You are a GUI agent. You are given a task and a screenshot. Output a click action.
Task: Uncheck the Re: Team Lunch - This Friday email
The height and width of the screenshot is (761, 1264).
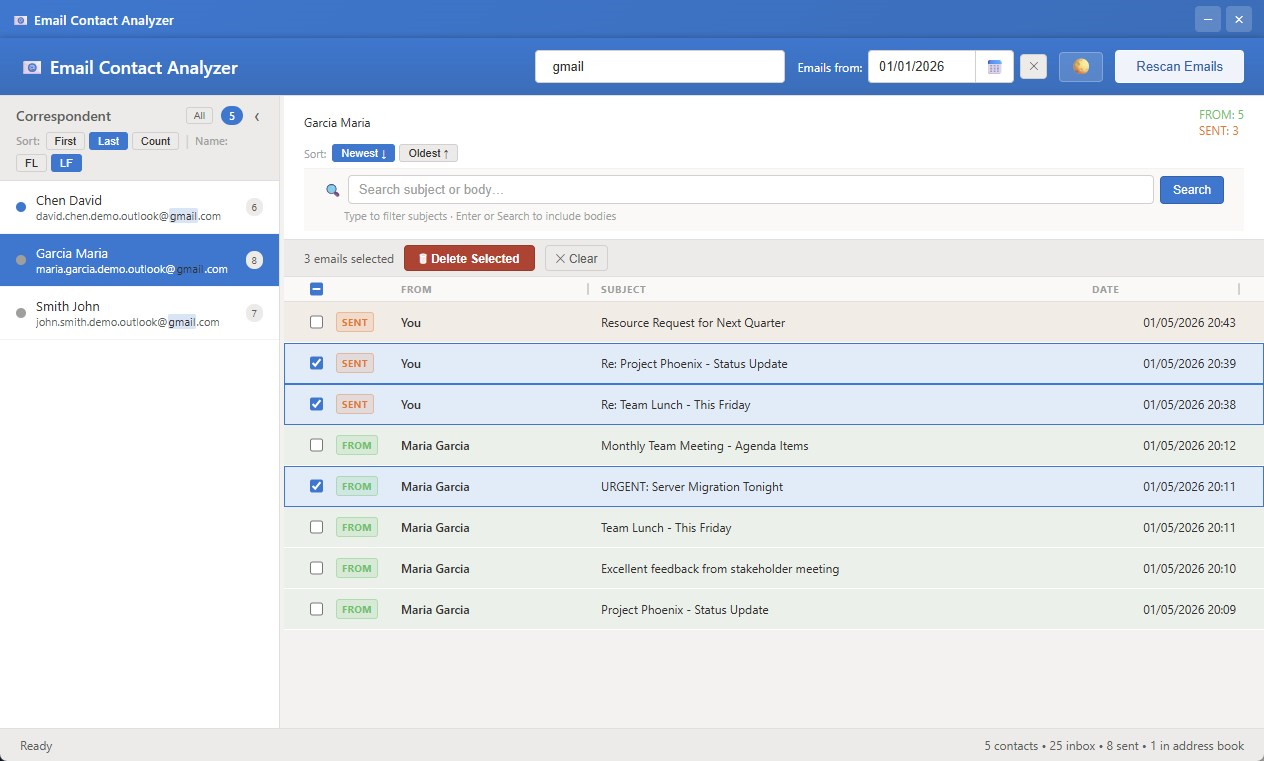click(316, 404)
